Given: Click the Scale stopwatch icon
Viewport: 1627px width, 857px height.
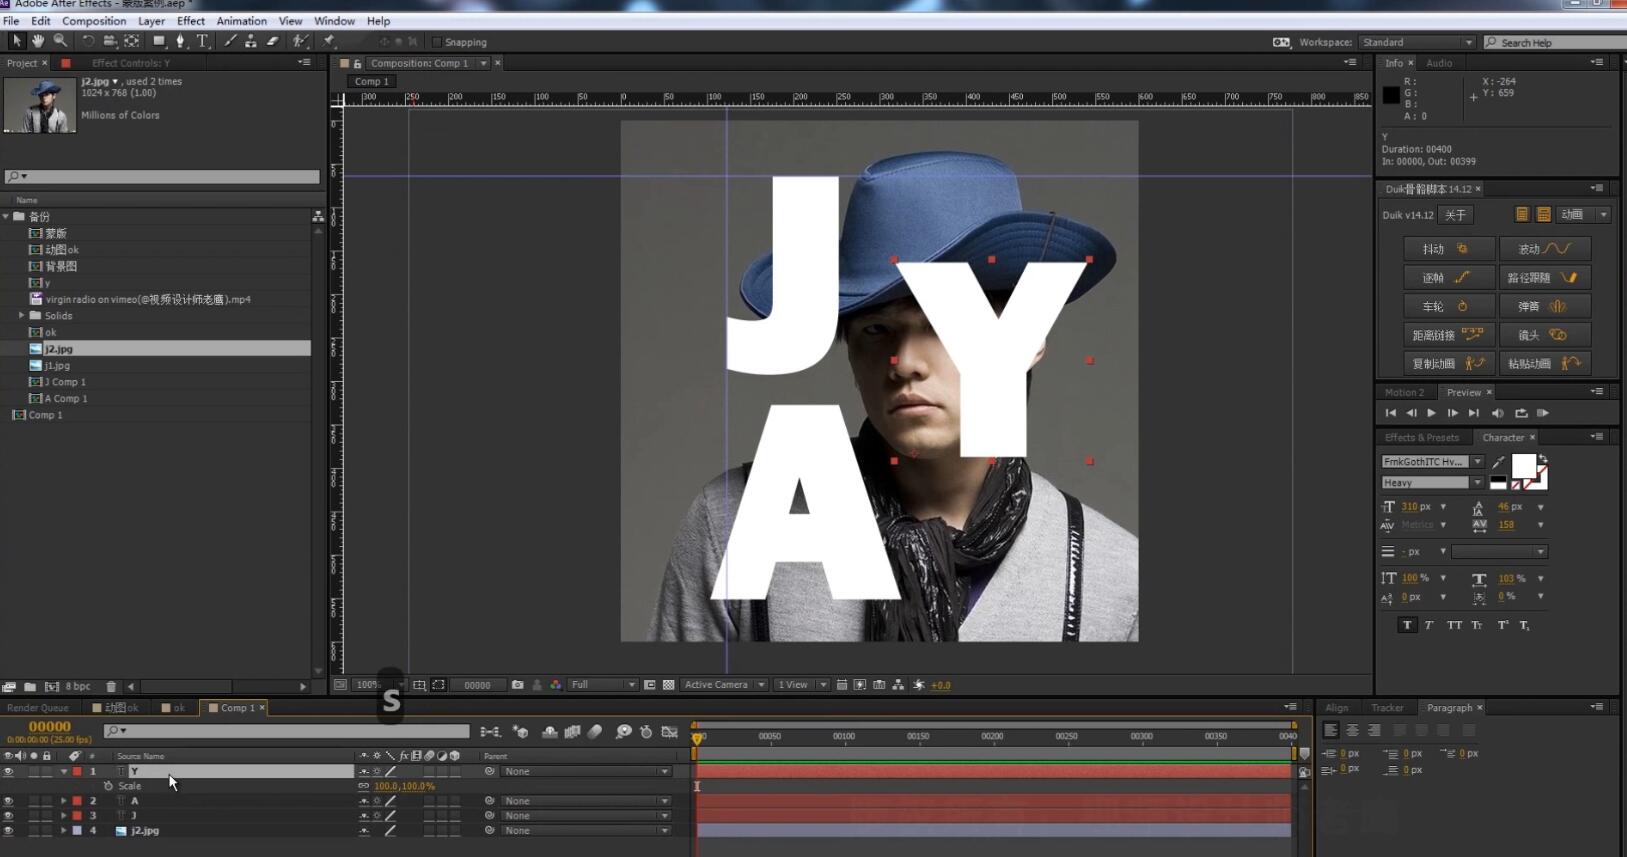Looking at the screenshot, I should click(108, 786).
